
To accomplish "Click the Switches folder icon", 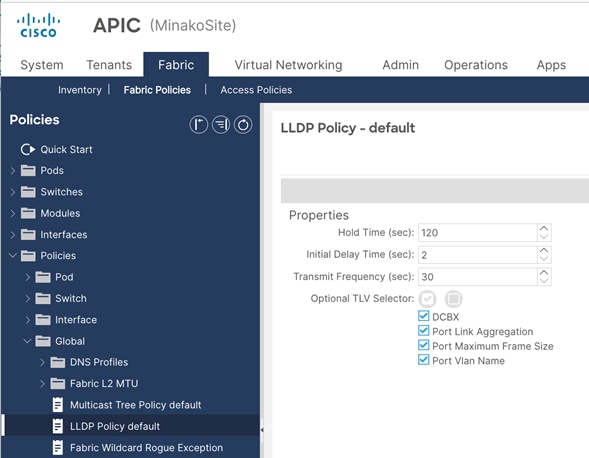I will point(28,192).
